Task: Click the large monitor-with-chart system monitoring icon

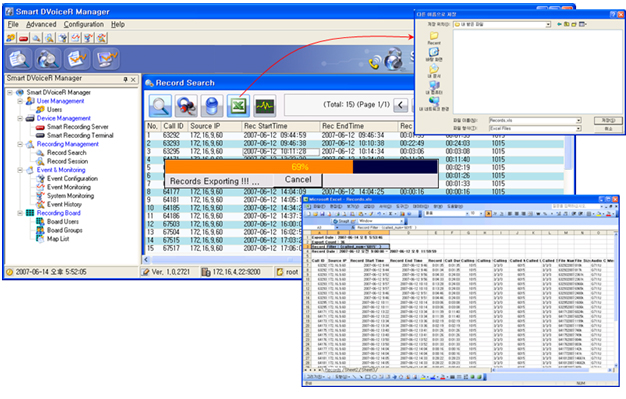Action: pyautogui.click(x=106, y=59)
